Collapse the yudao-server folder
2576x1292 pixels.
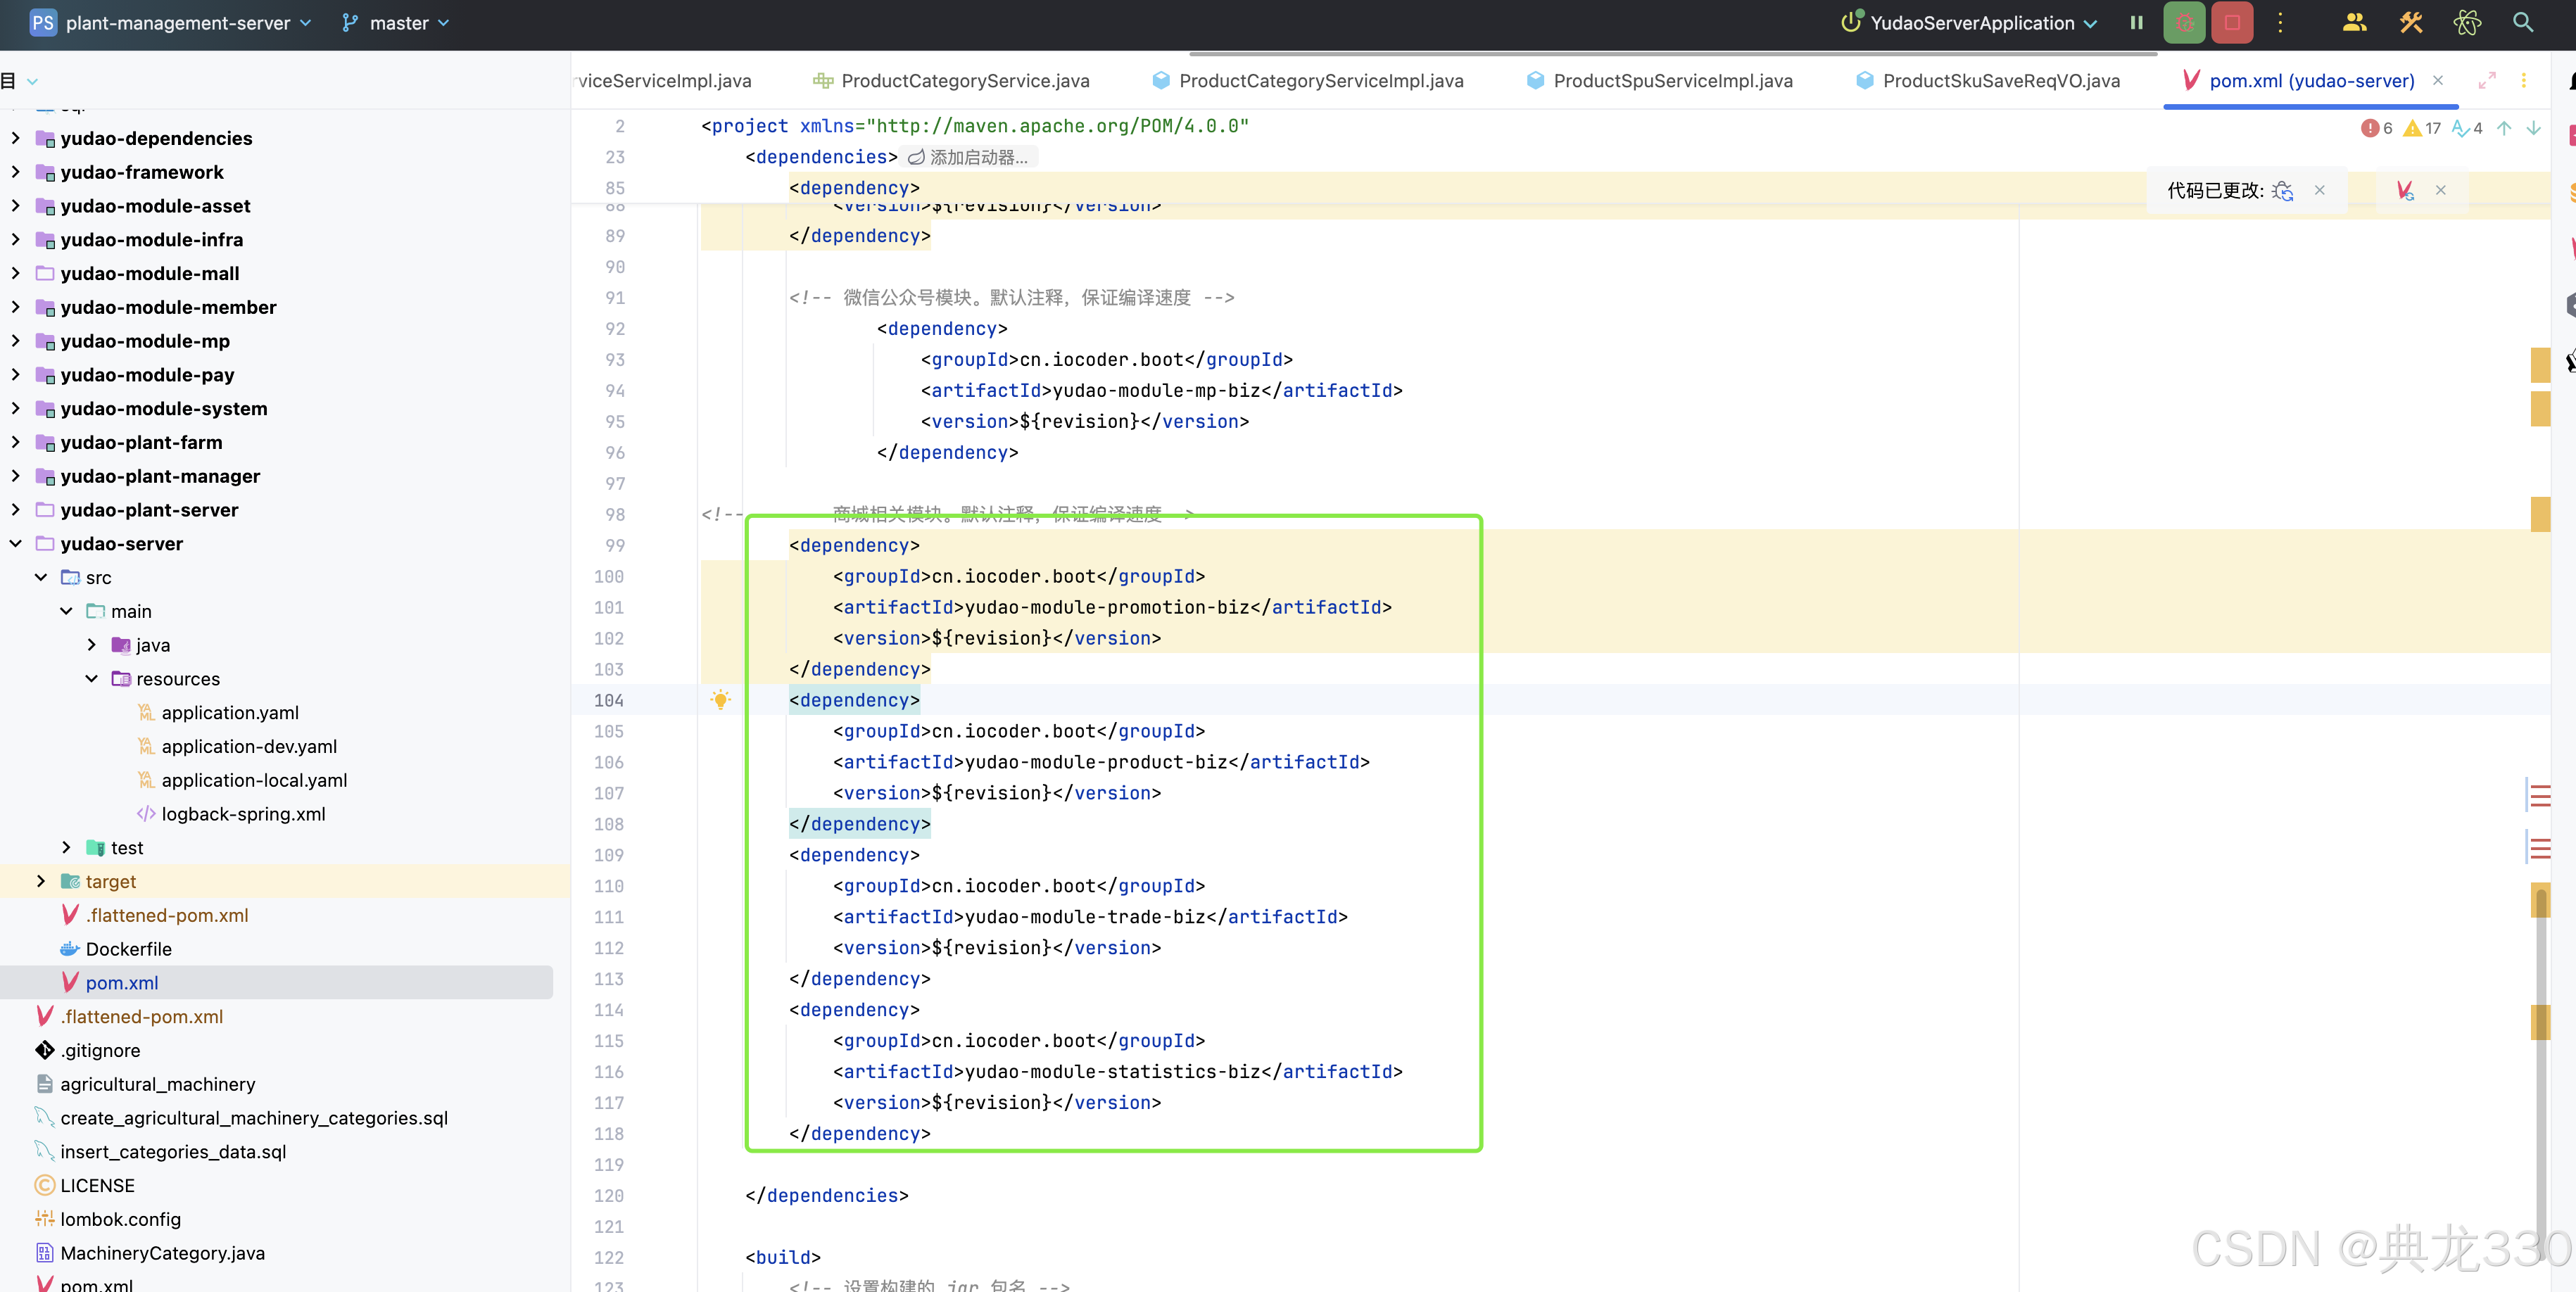(x=16, y=543)
